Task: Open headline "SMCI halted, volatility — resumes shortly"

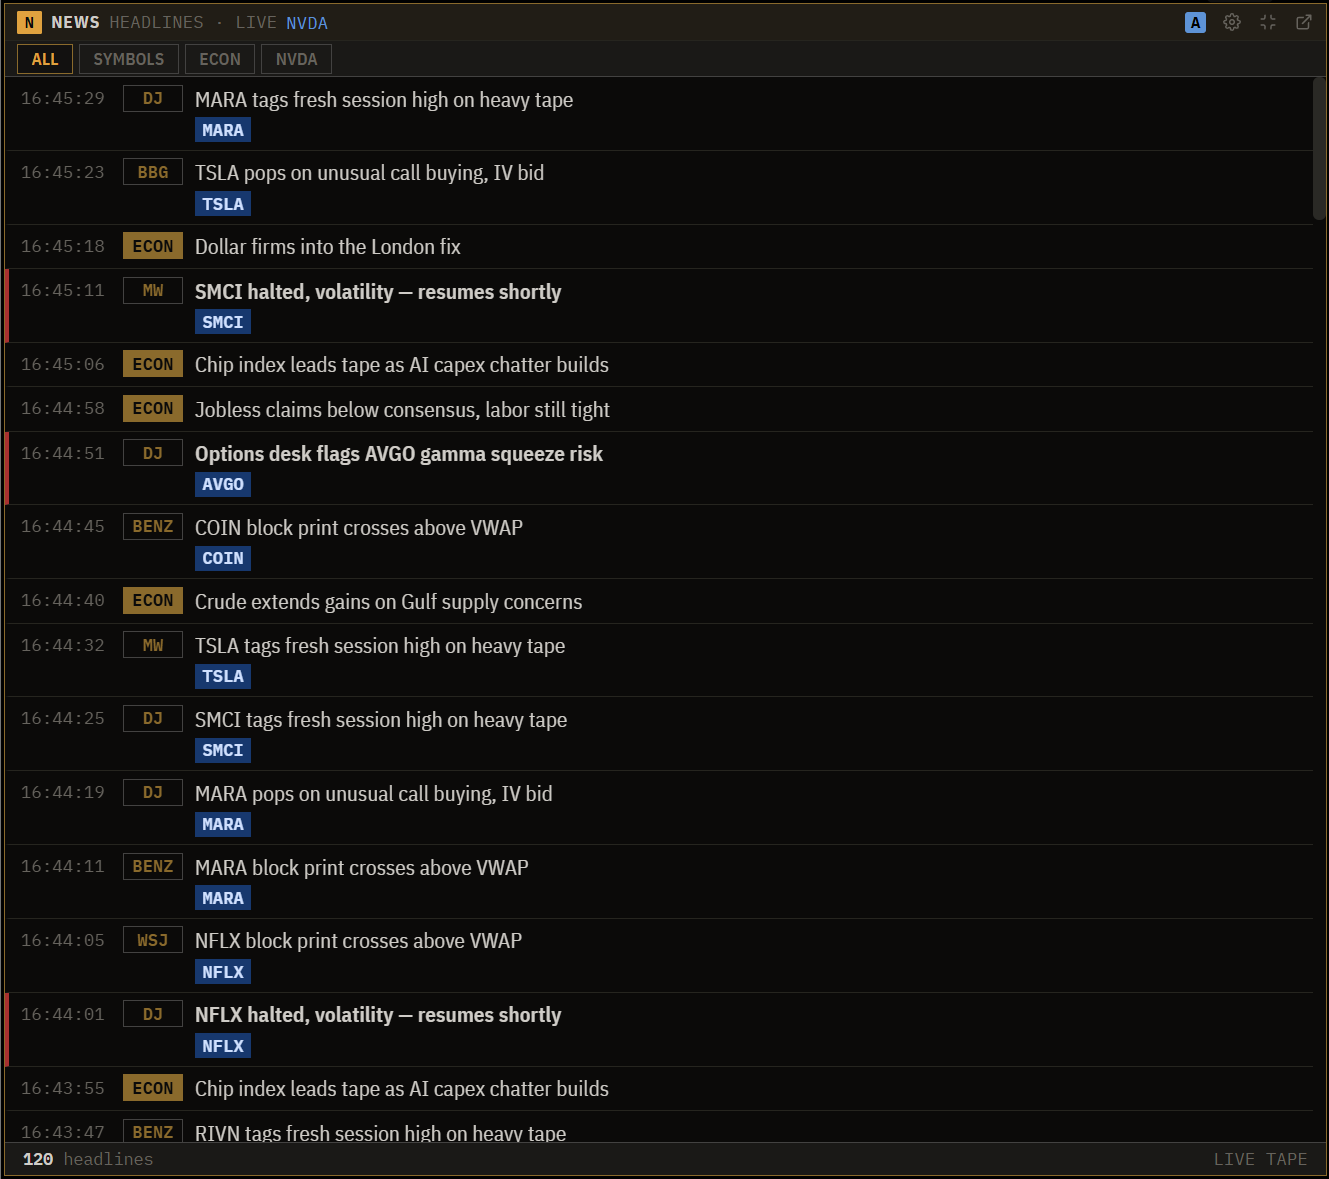Action: (378, 292)
